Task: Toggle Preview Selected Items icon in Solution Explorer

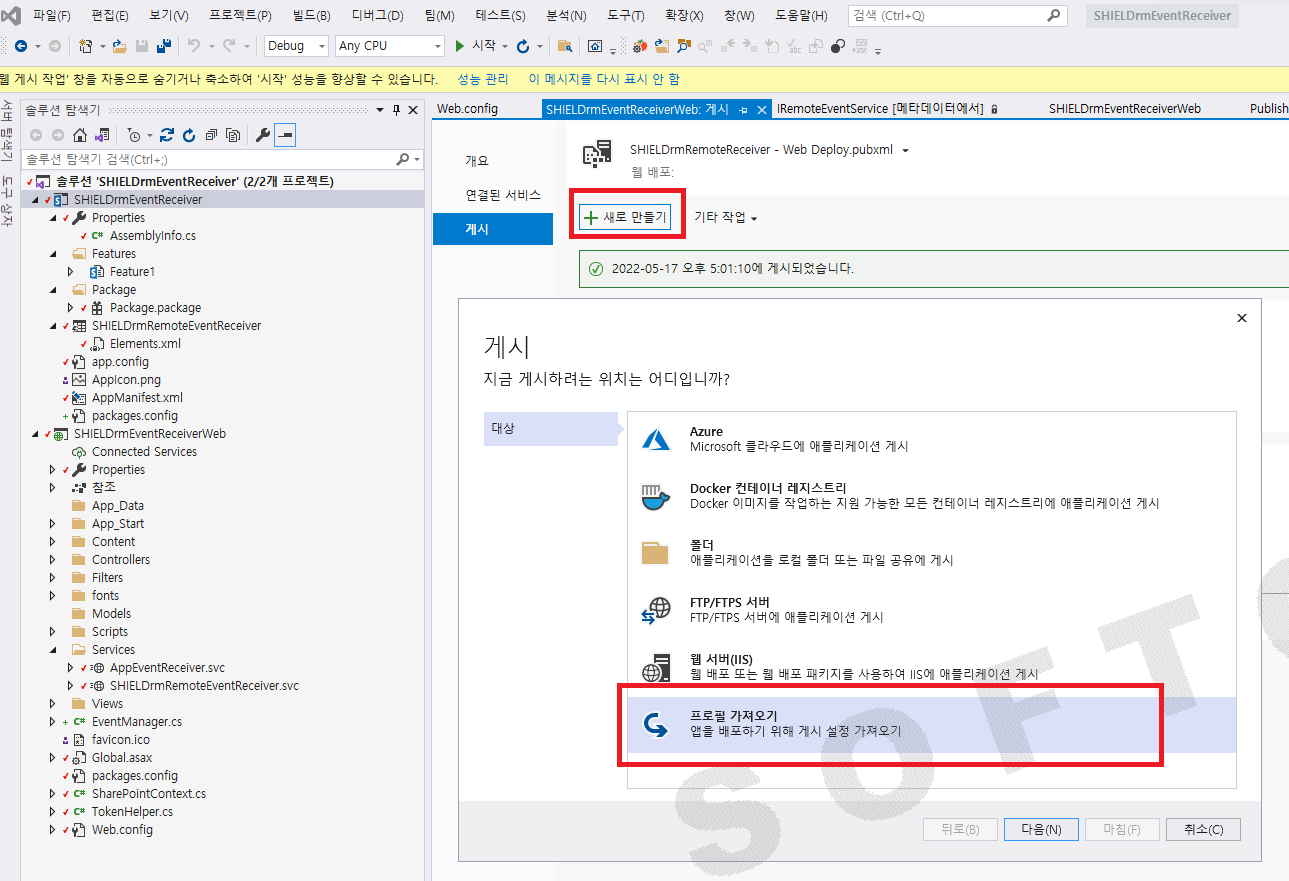Action: click(285, 135)
